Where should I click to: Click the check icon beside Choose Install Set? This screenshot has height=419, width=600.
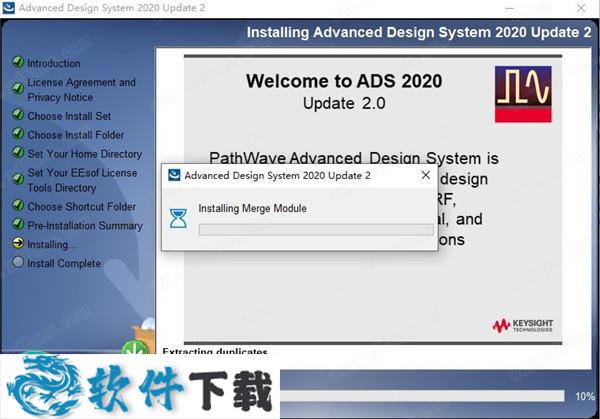coord(18,114)
